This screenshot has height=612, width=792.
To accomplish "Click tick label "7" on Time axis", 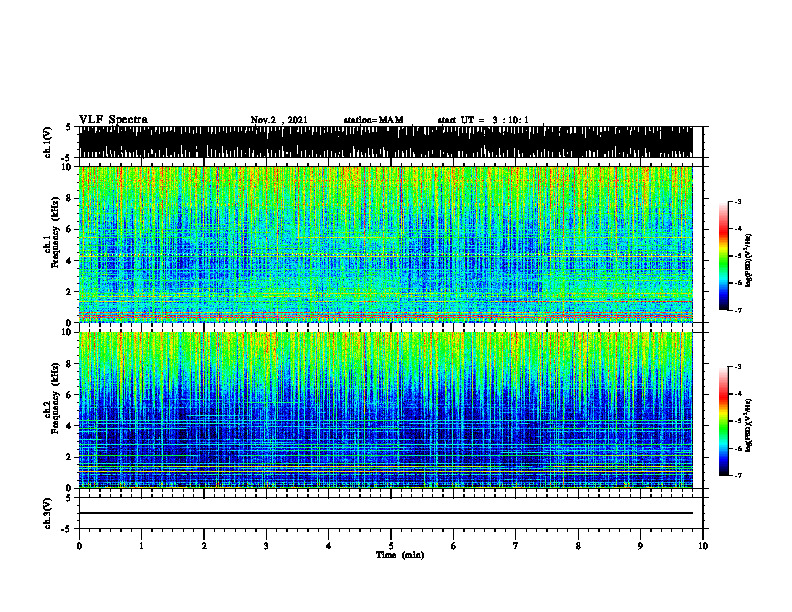I will pos(516,546).
